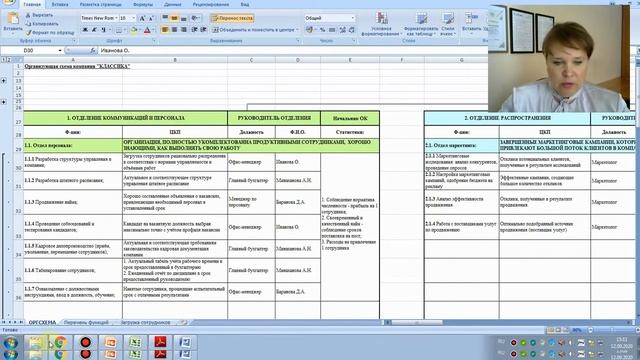Screen dimensions: 640x360
Task: Click the horizontal scrollbar thumb
Action: tap(417, 322)
